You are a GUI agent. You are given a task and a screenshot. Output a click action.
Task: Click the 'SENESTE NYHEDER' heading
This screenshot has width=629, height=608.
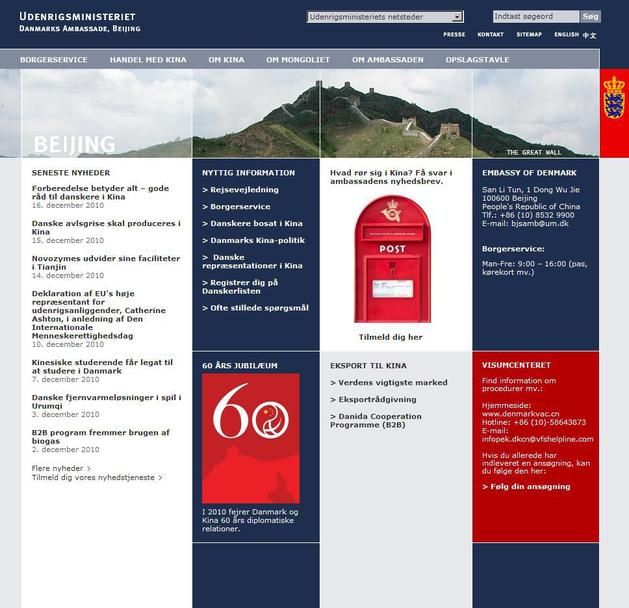pos(71,173)
